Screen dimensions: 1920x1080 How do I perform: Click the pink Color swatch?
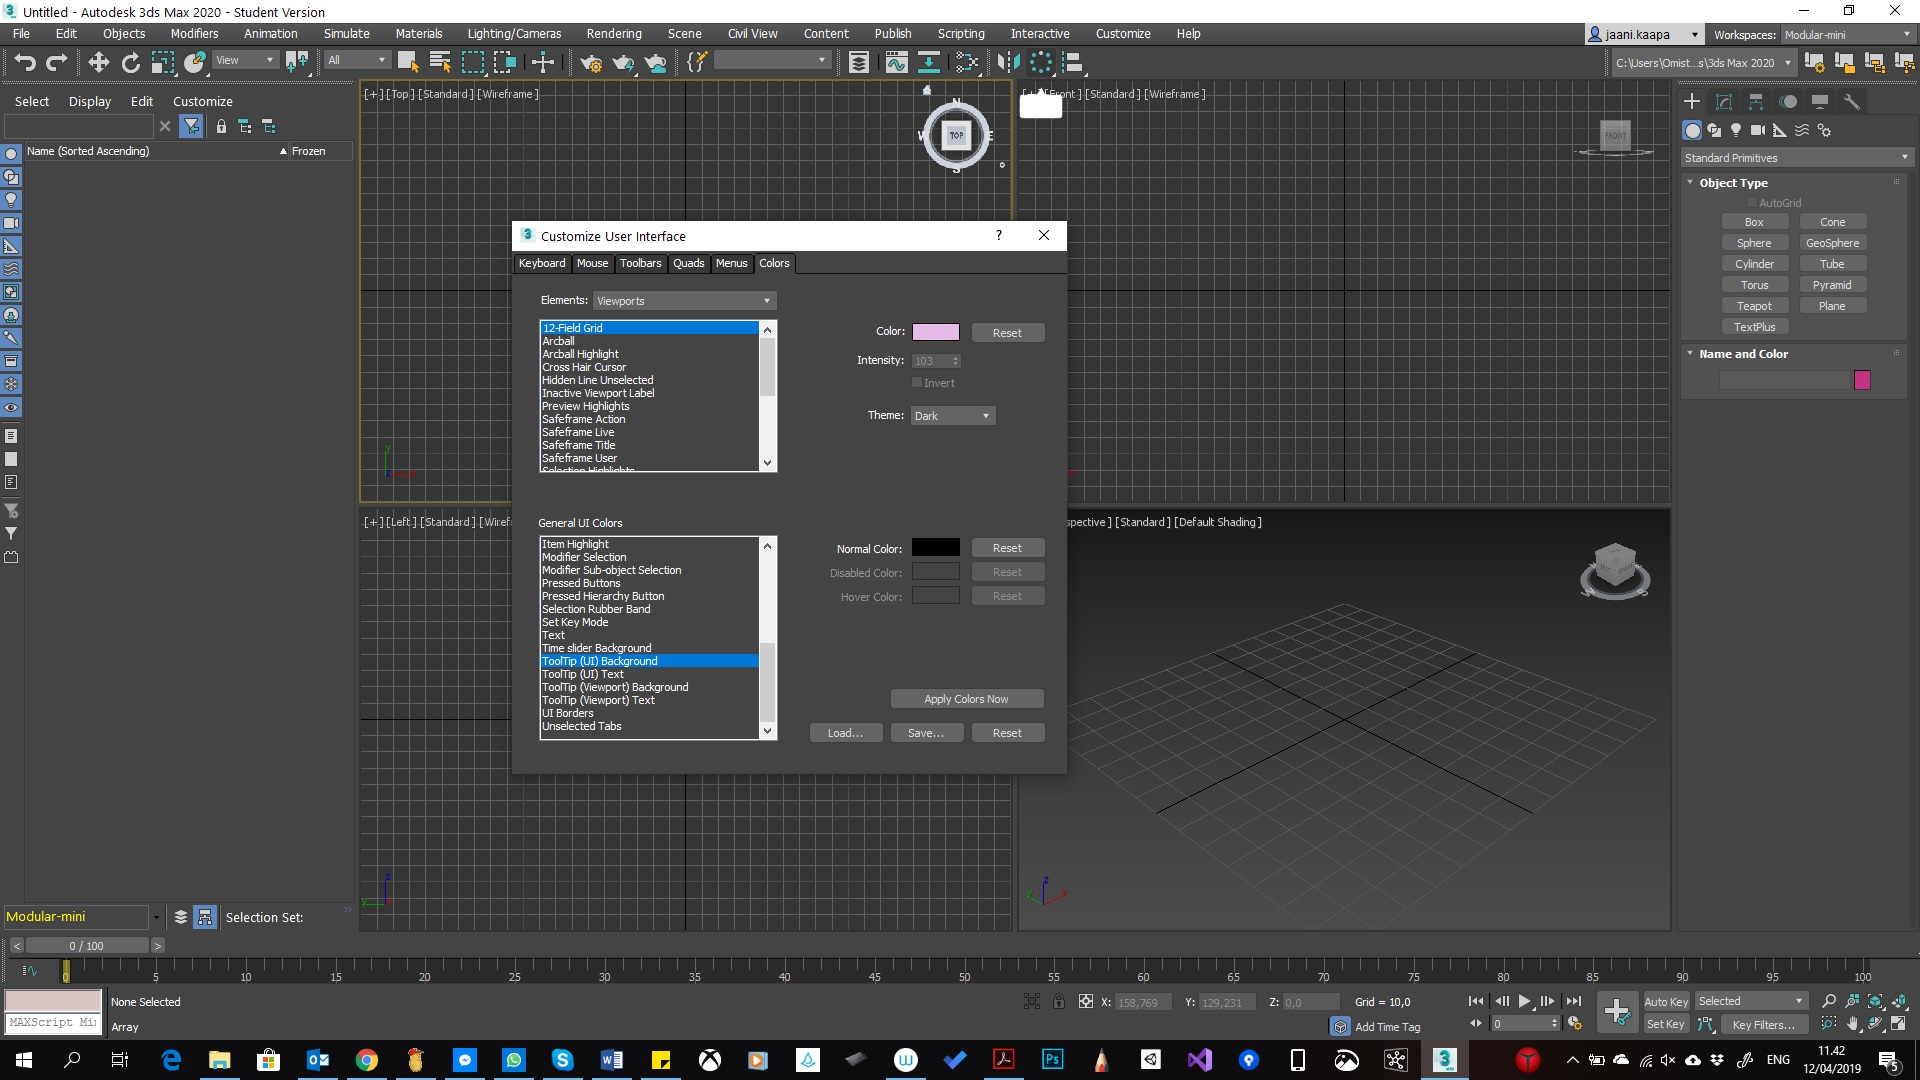pos(935,332)
